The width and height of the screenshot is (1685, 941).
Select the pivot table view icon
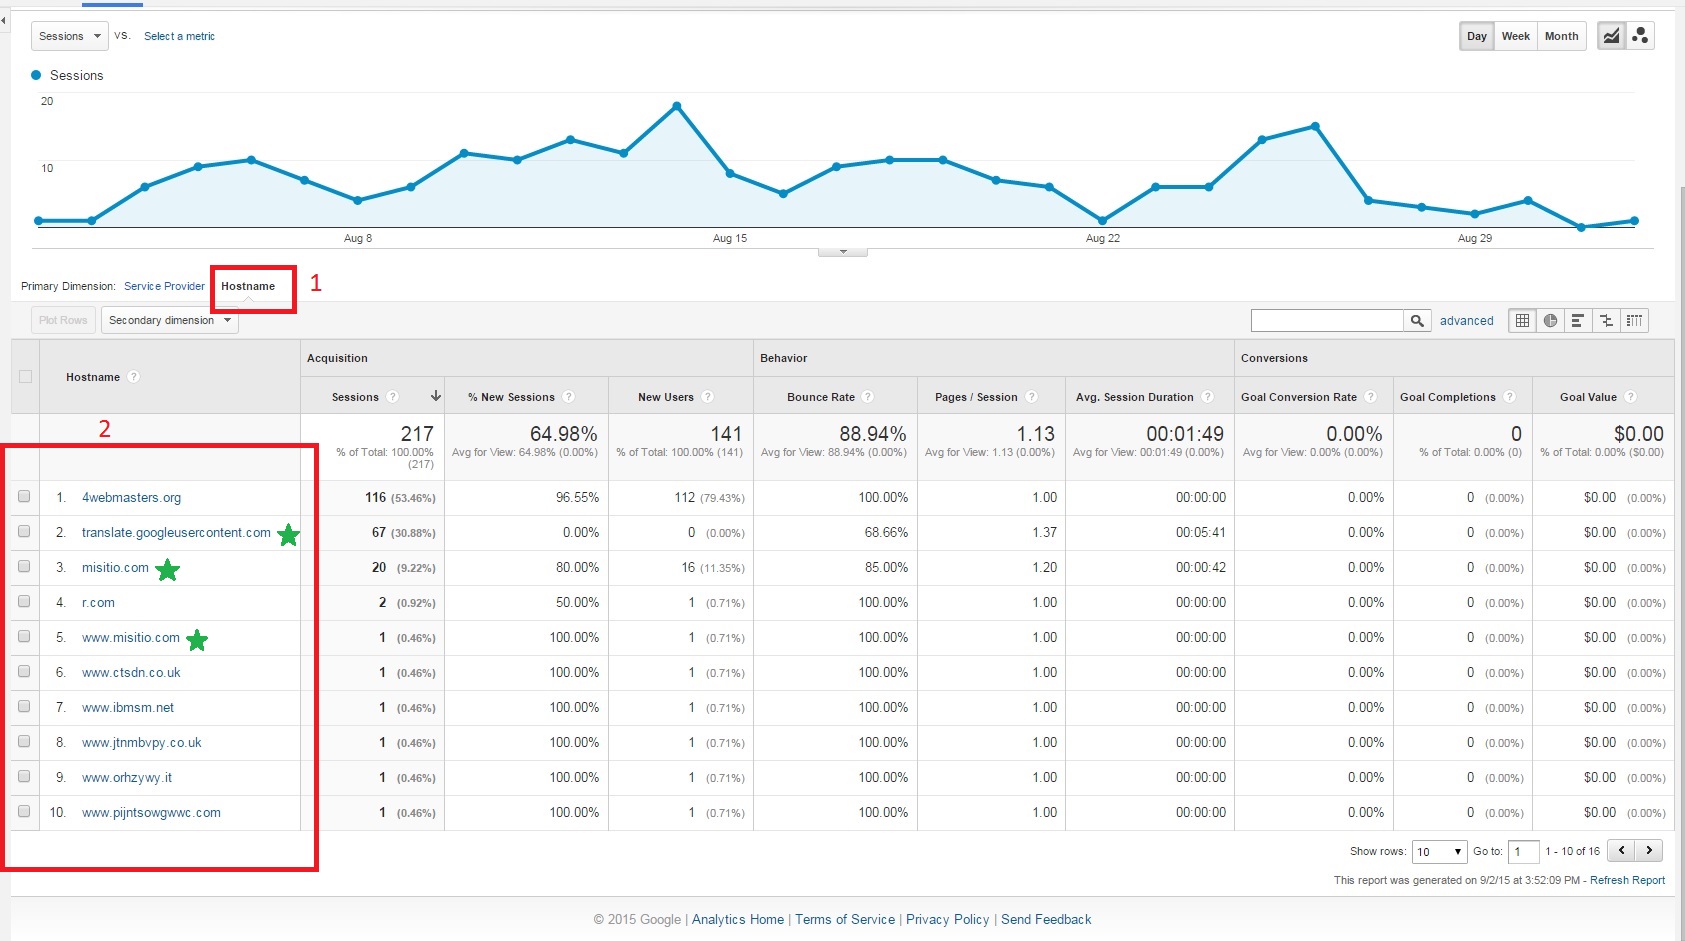pyautogui.click(x=1634, y=321)
